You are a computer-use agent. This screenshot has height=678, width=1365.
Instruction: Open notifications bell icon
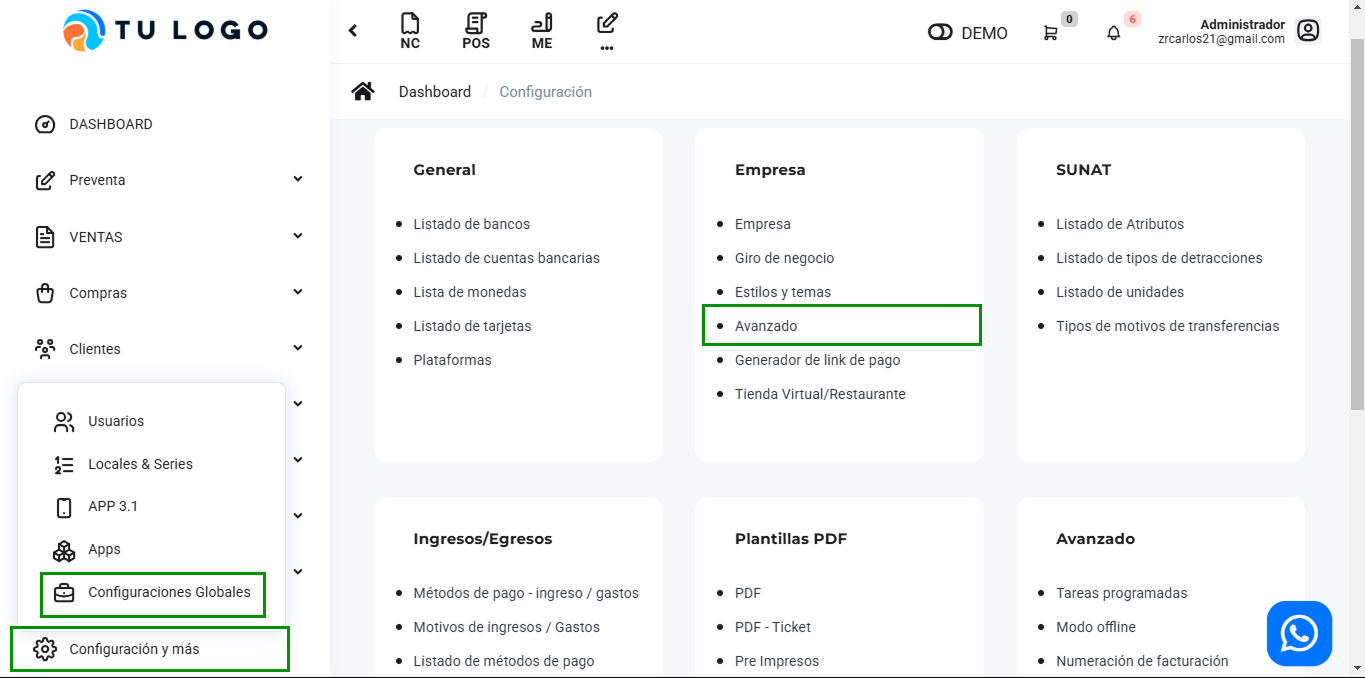pos(1113,33)
